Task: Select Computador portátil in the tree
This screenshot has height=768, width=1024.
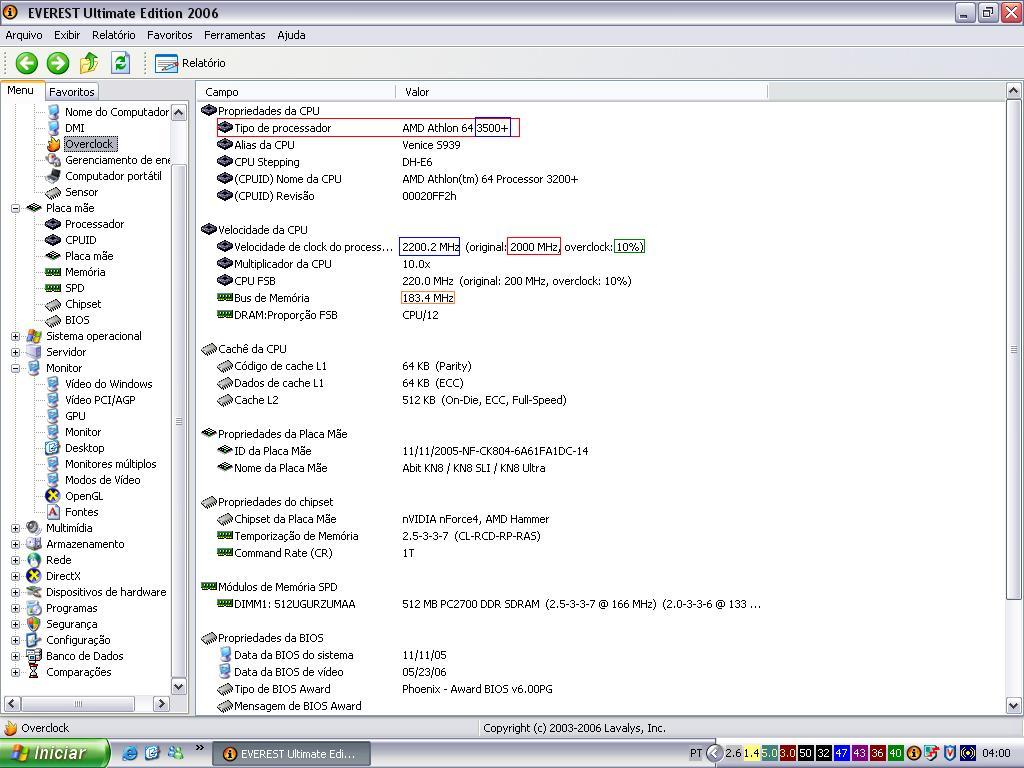Action: pyautogui.click(x=113, y=176)
